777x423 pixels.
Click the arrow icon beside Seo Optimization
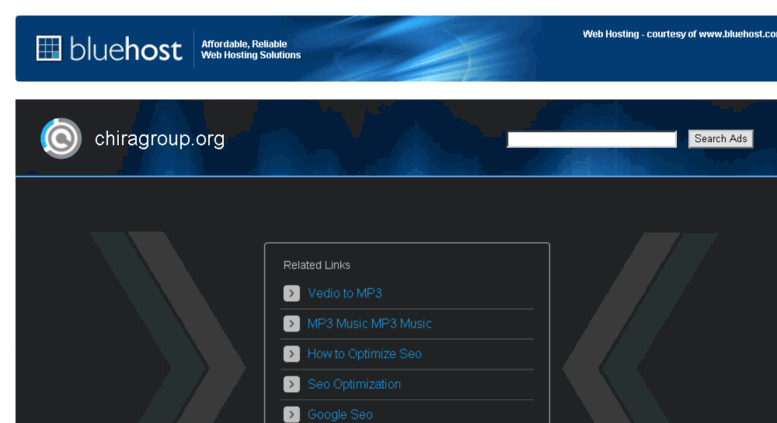pos(291,384)
